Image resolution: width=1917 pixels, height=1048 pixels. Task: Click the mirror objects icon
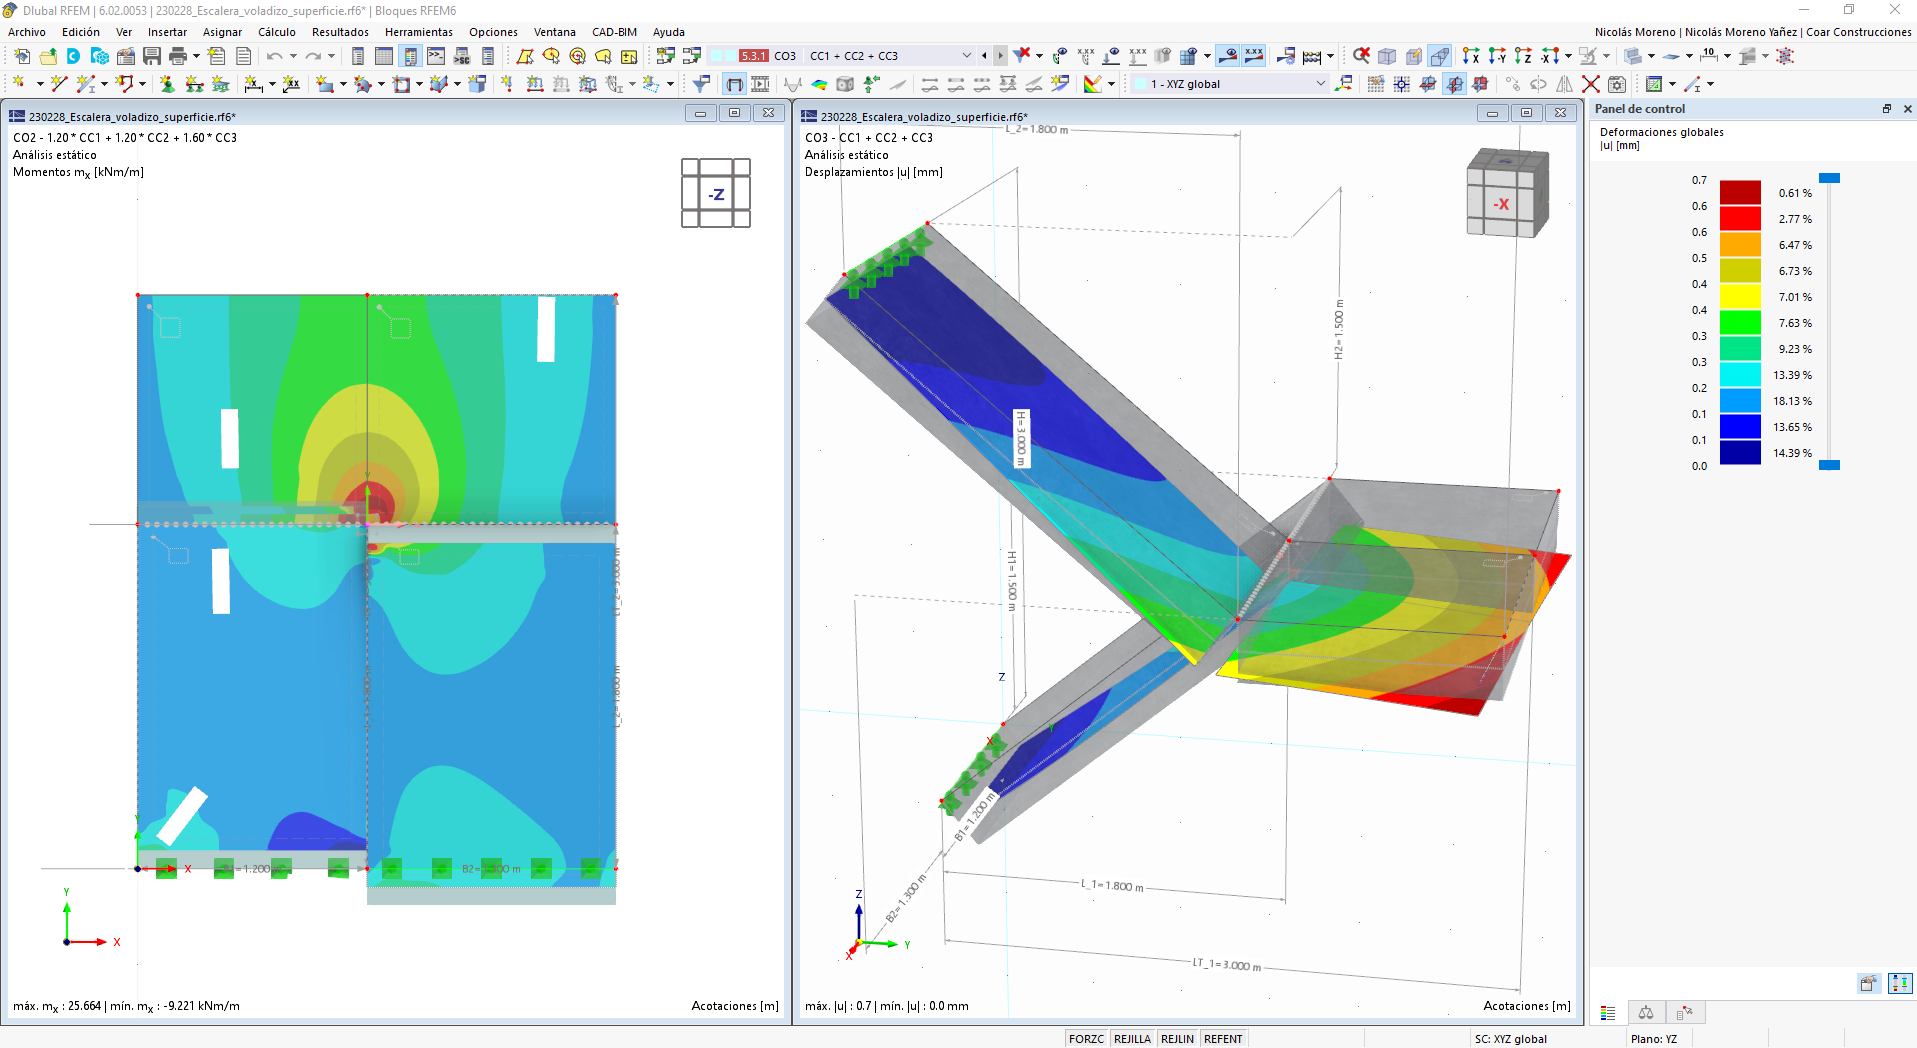click(1565, 84)
